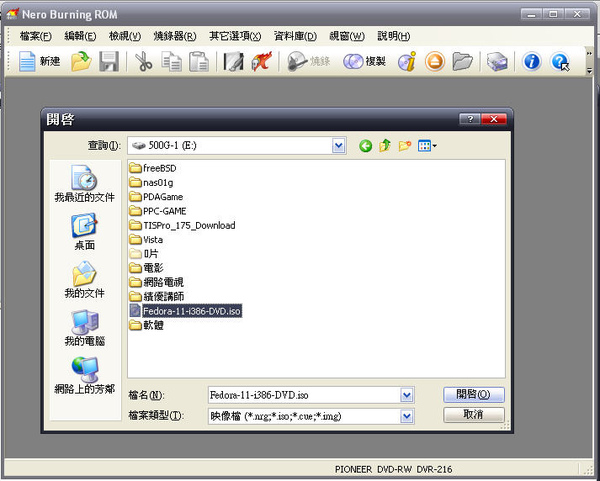The height and width of the screenshot is (481, 600).
Task: Open the 編輯(E) menu
Action: 80,36
